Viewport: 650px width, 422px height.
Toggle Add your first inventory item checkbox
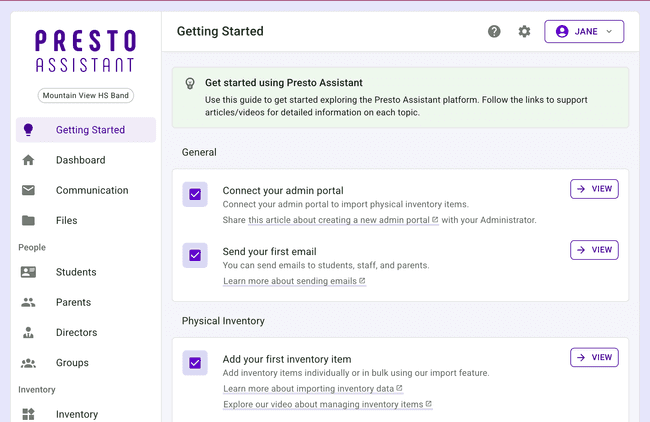click(195, 363)
